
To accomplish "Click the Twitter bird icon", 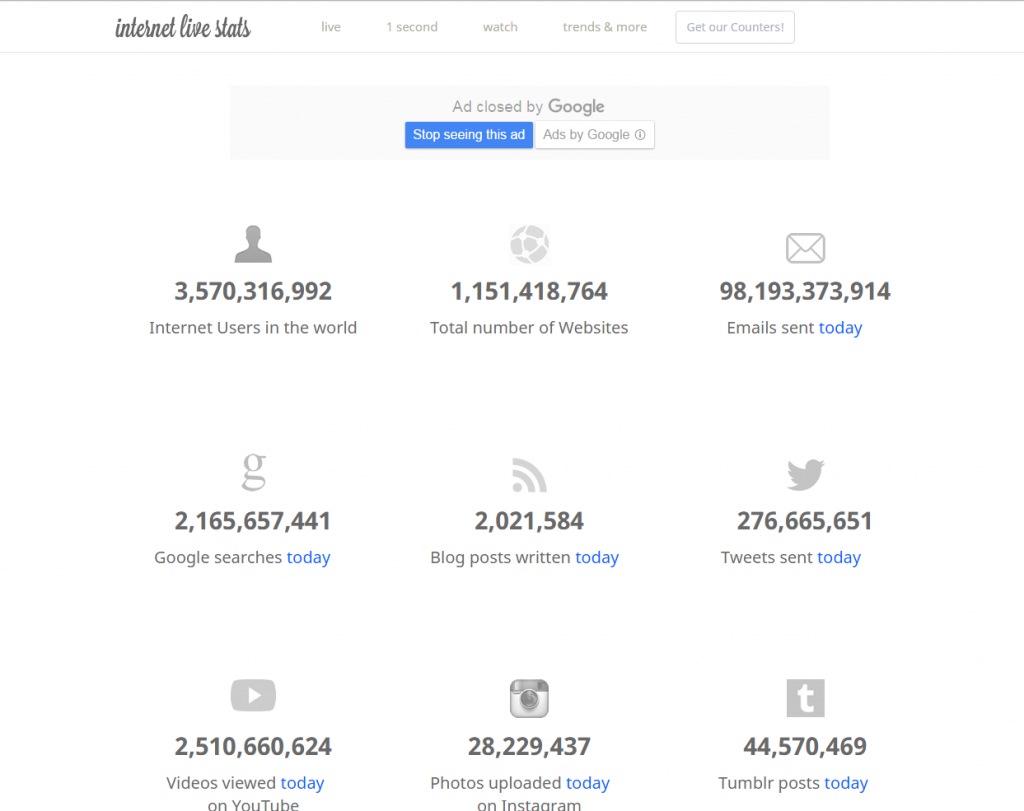I will [x=805, y=474].
